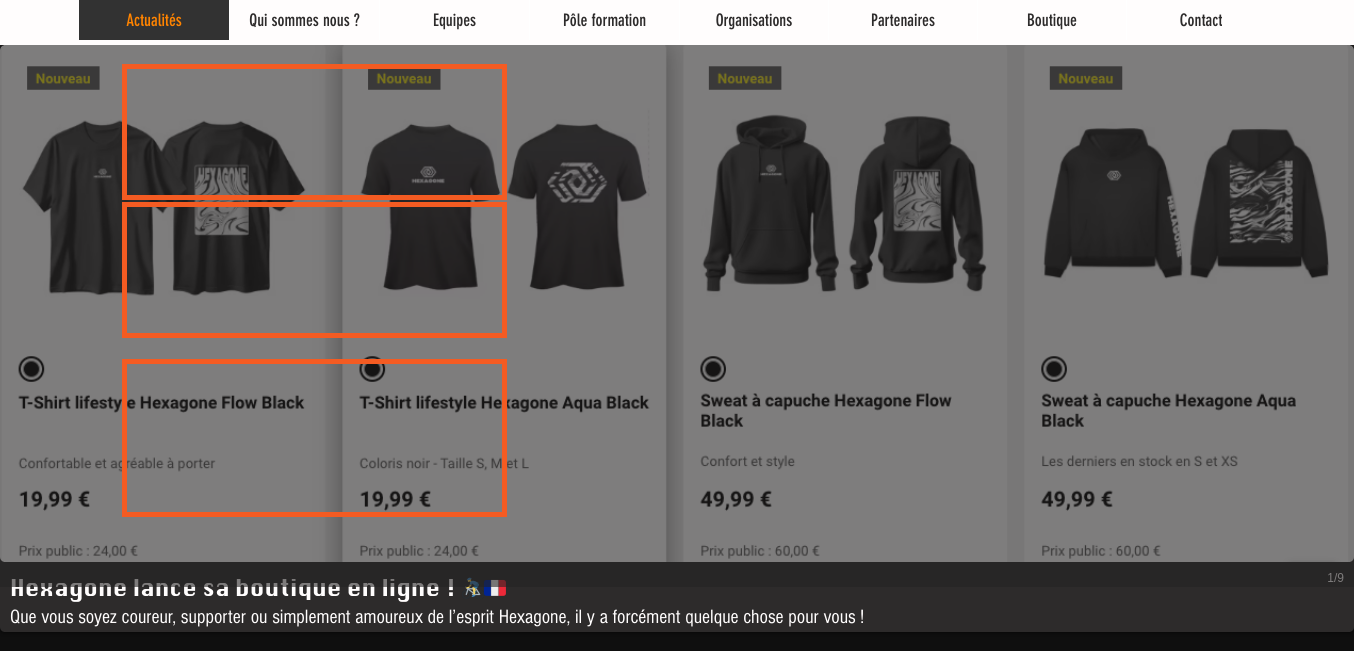The image size is (1366, 651).
Task: Open the Actualités menu item
Action: [154, 20]
